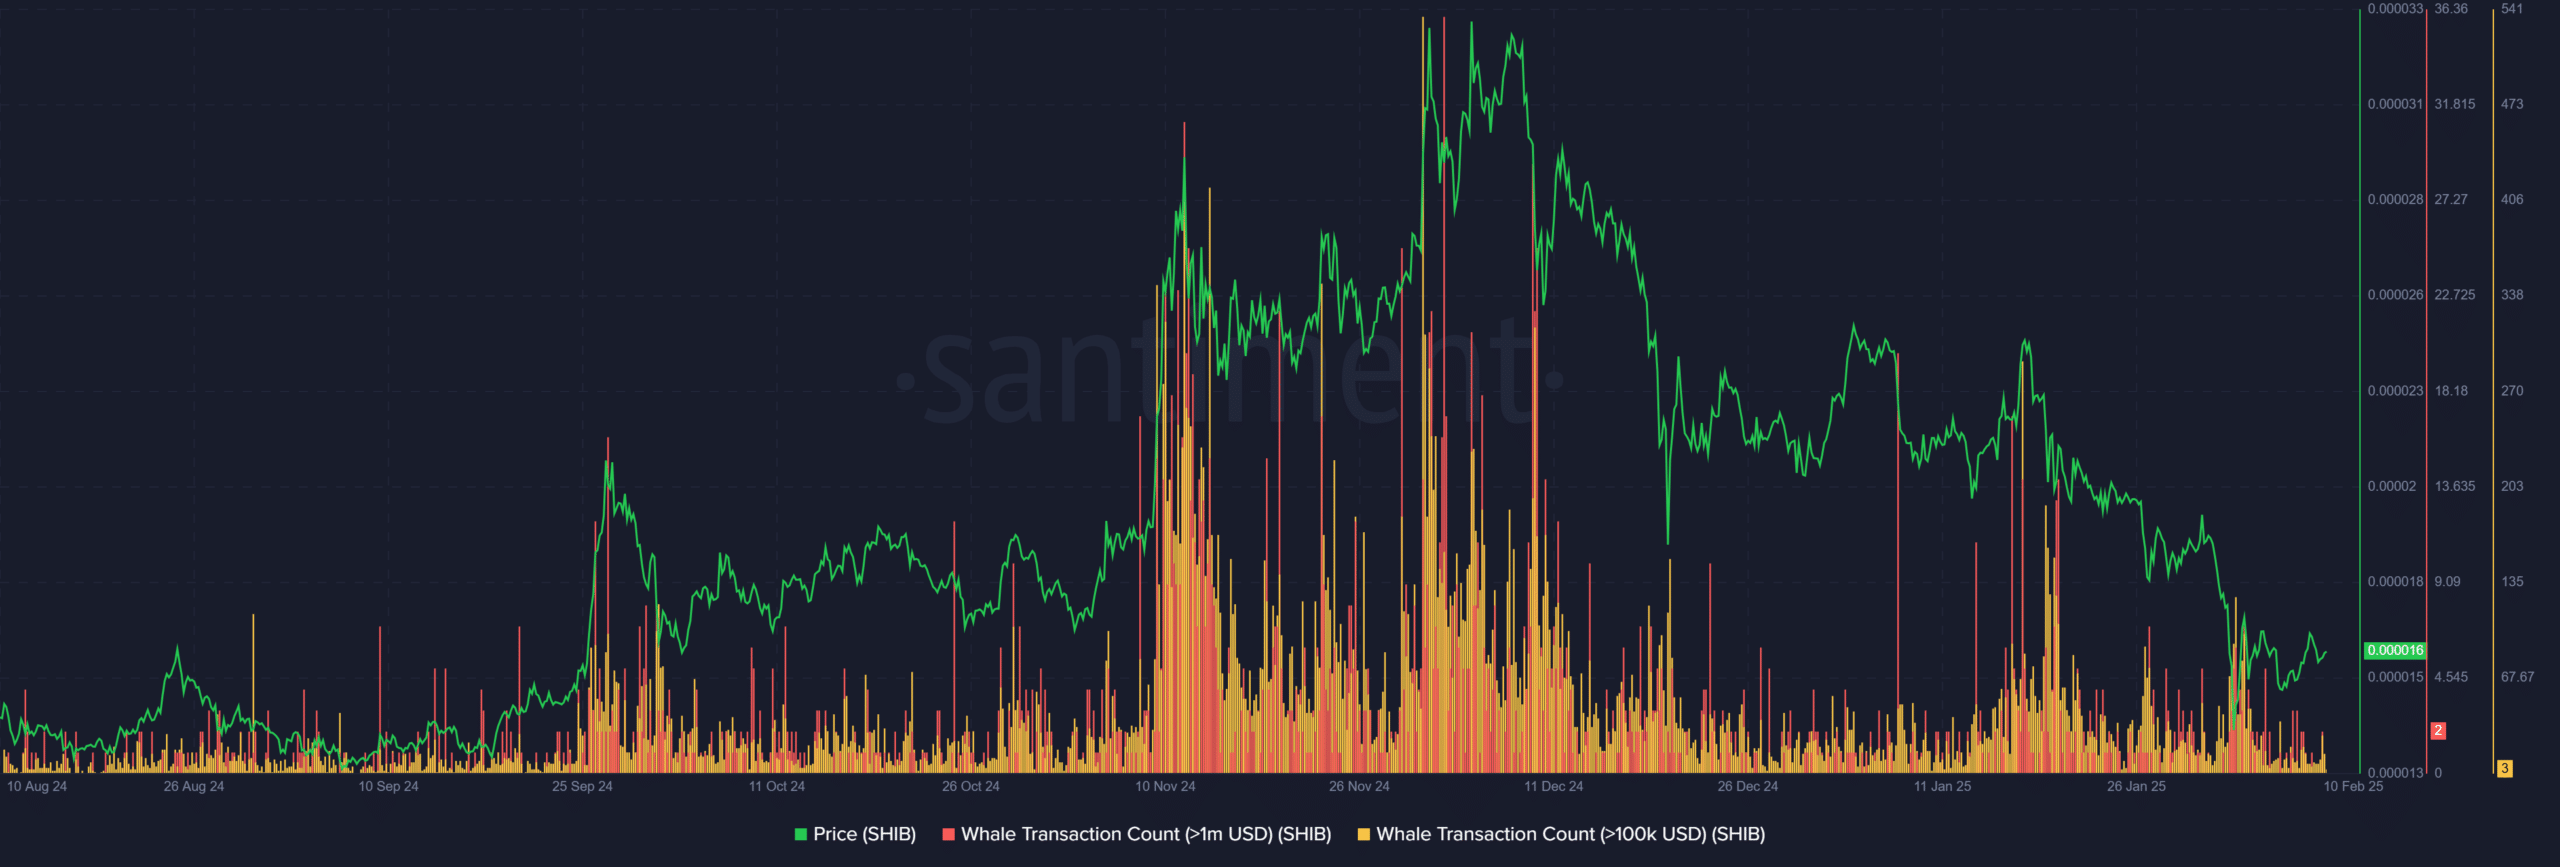Click the 0.000031 price axis label

coord(2395,104)
